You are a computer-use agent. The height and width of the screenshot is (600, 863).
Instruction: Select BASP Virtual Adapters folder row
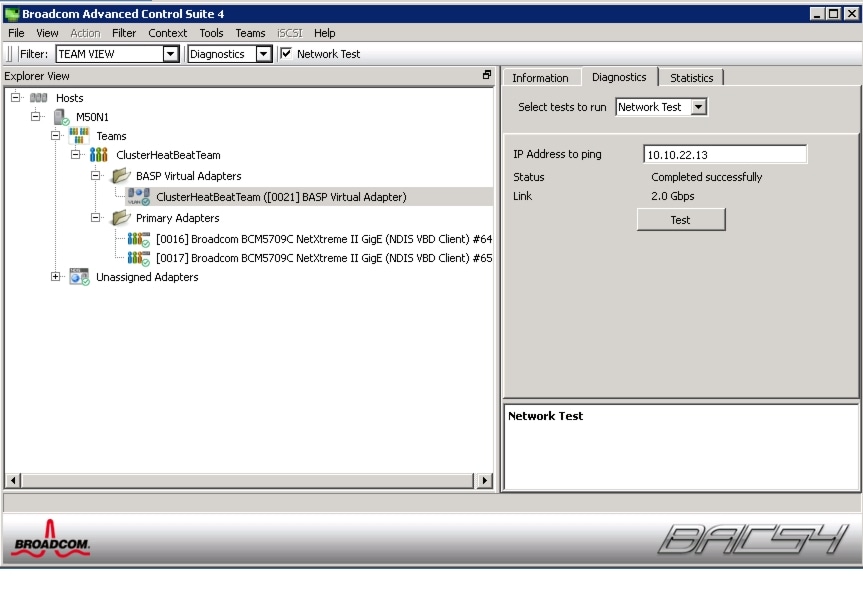[189, 176]
